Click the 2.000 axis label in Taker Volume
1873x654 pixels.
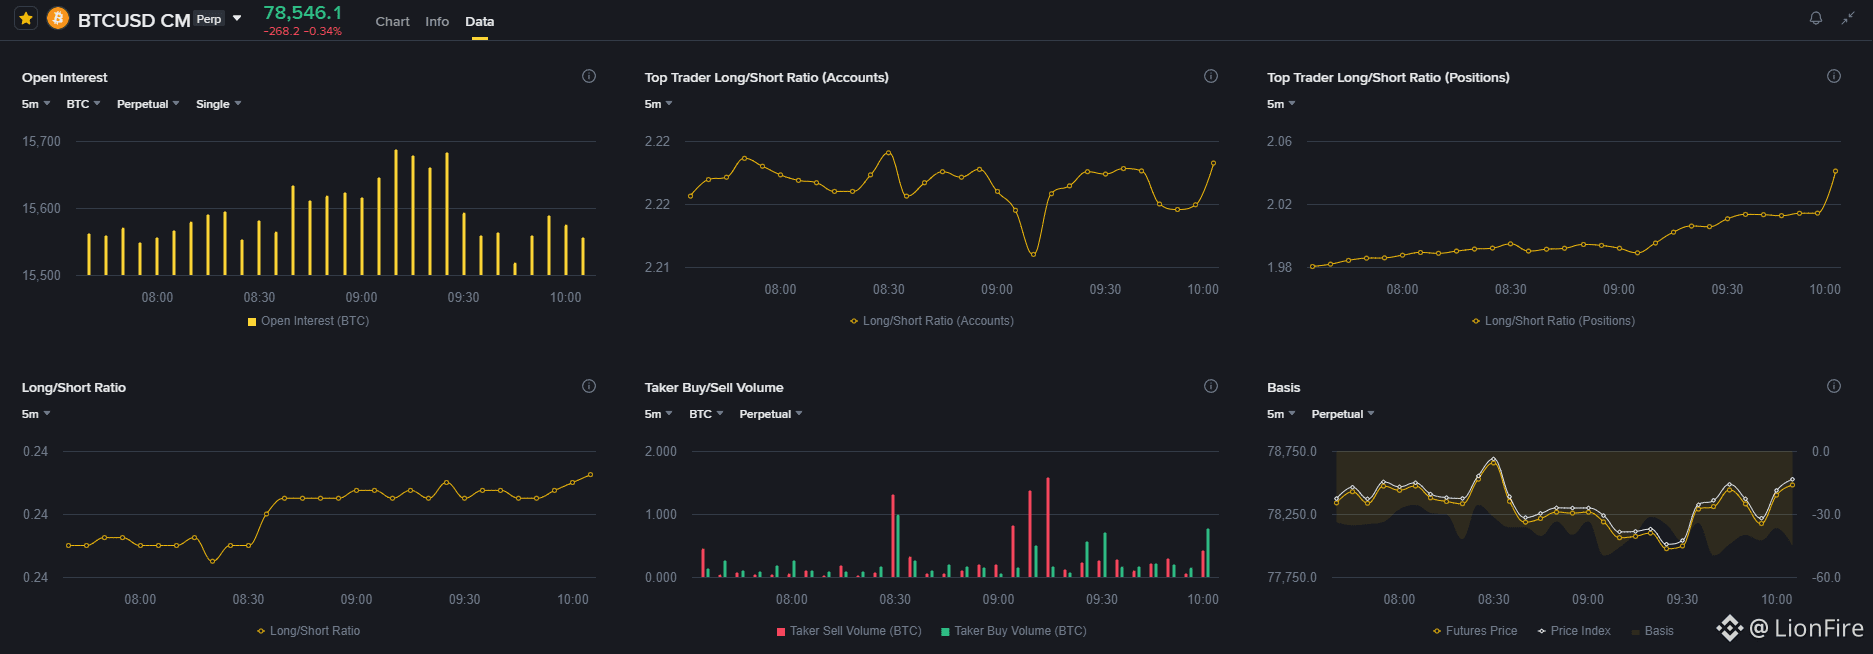click(x=660, y=452)
